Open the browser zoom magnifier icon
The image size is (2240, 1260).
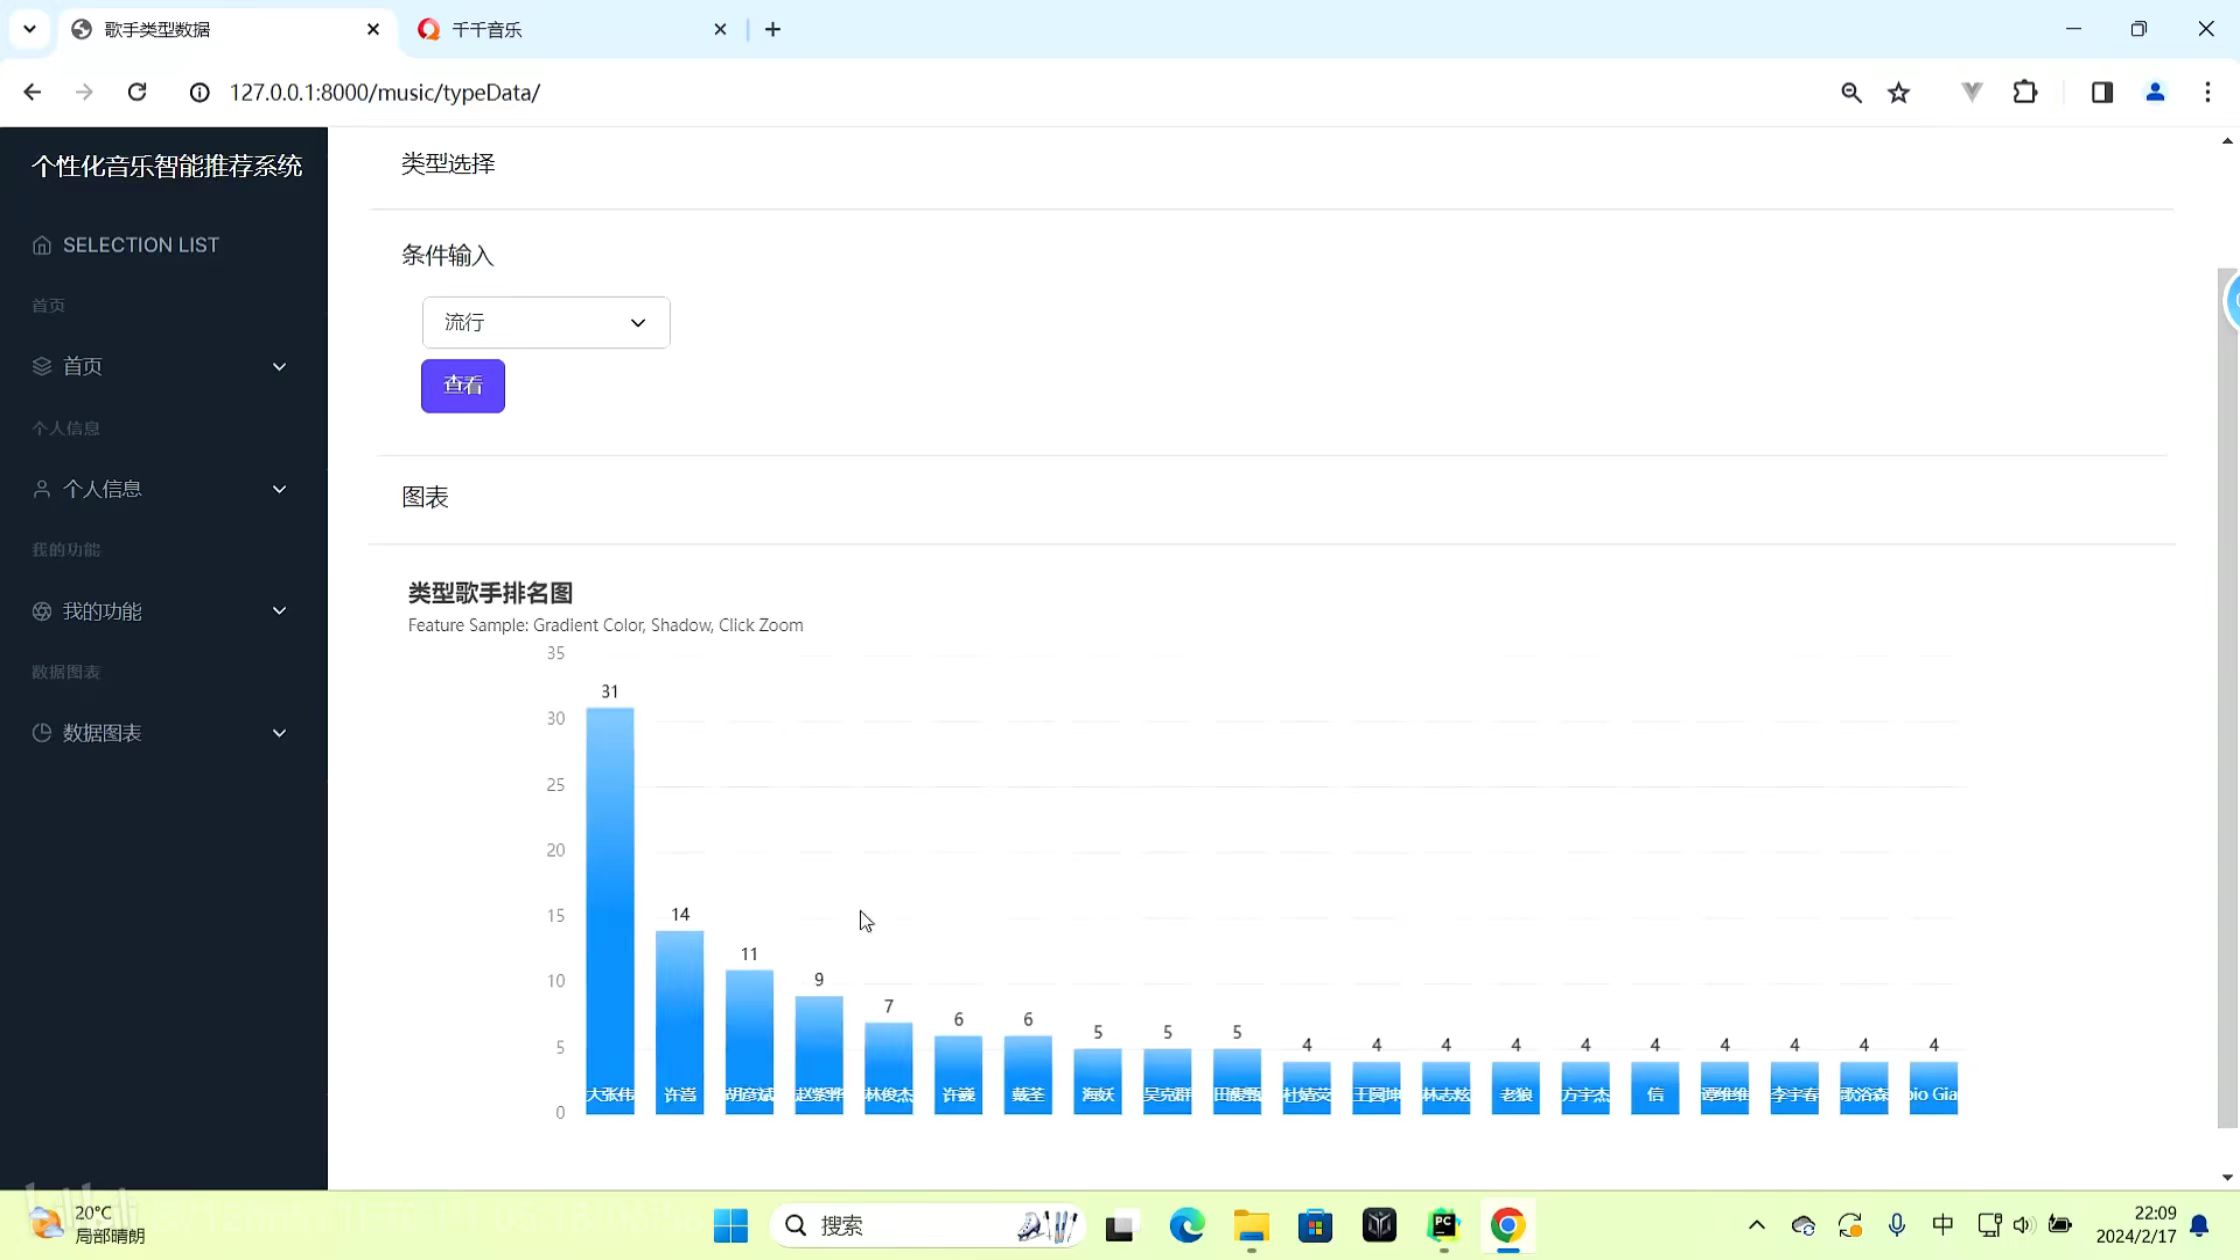click(x=1851, y=92)
